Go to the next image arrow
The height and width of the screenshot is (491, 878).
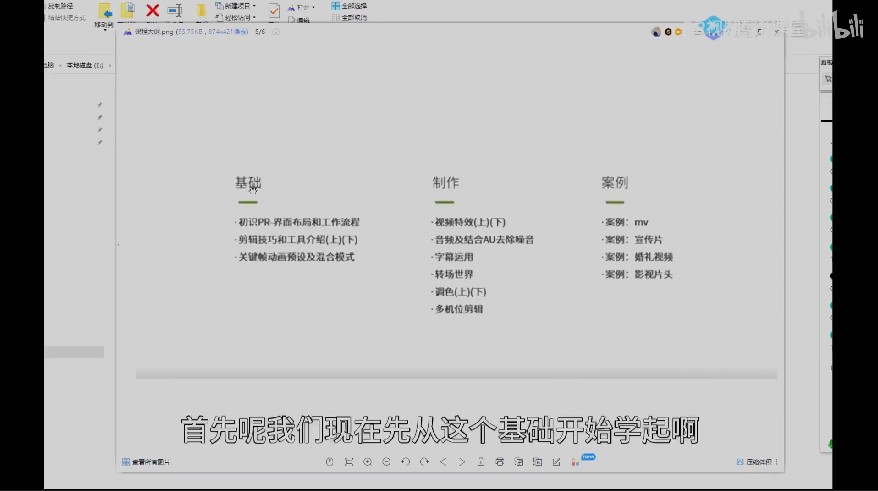tap(462, 462)
